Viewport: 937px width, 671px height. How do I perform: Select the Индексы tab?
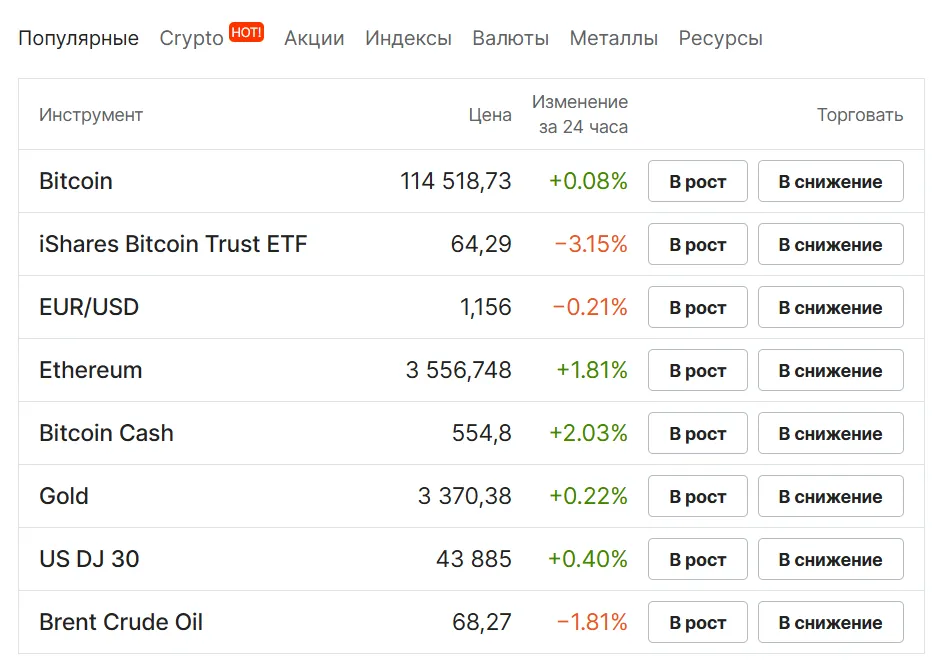(408, 38)
